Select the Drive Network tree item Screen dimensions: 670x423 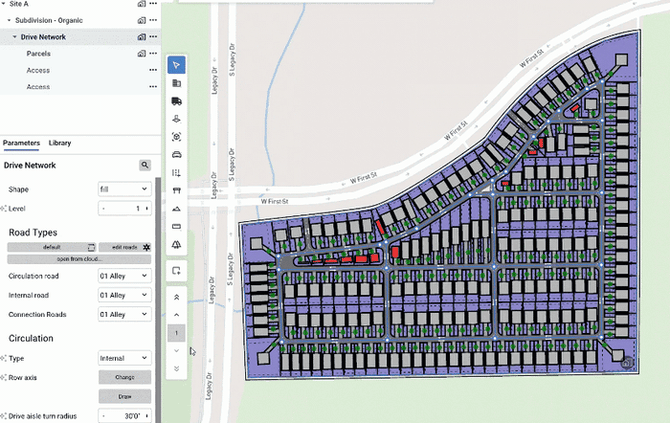coord(43,37)
